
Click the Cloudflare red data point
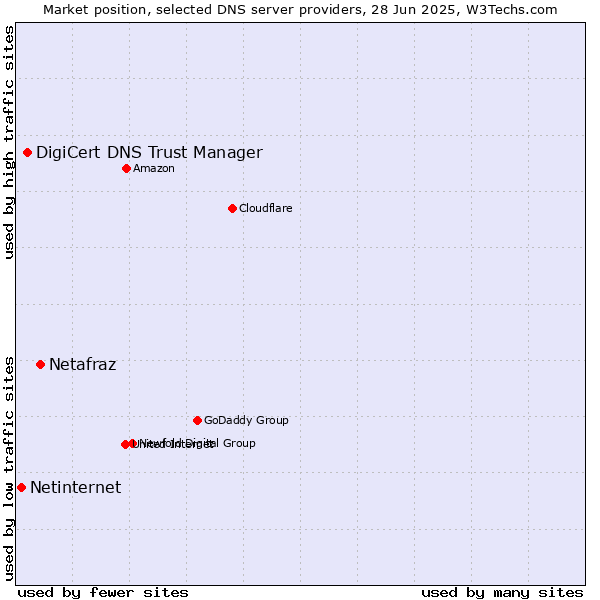point(232,209)
